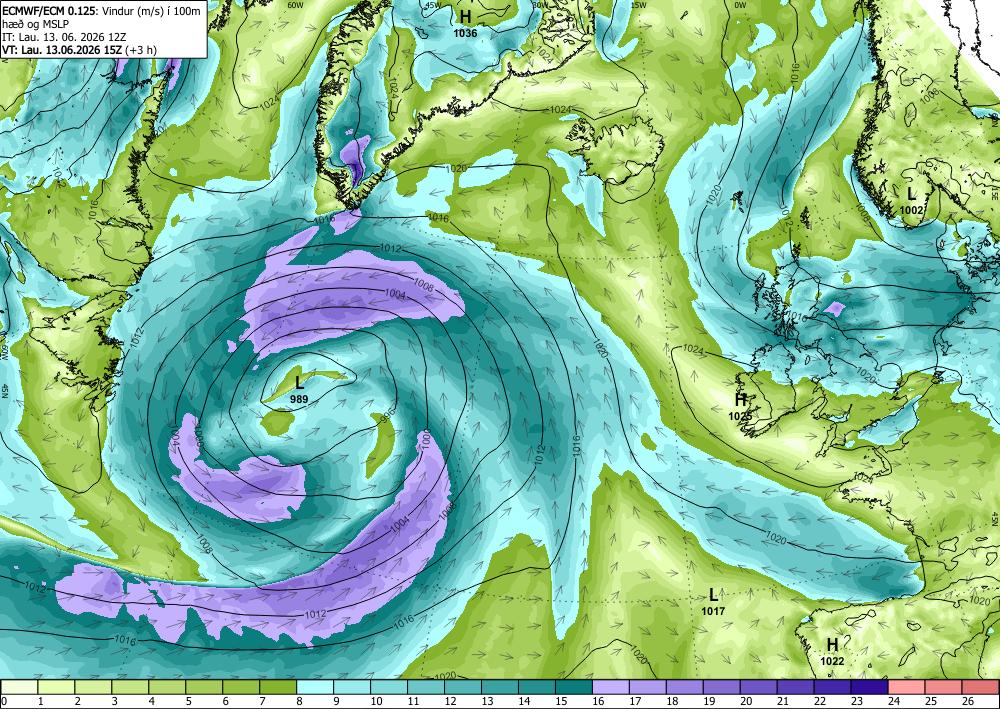This screenshot has height=709, width=1000.
Task: Select the green 7–8 m/s legend swatch
Action: coord(278,687)
